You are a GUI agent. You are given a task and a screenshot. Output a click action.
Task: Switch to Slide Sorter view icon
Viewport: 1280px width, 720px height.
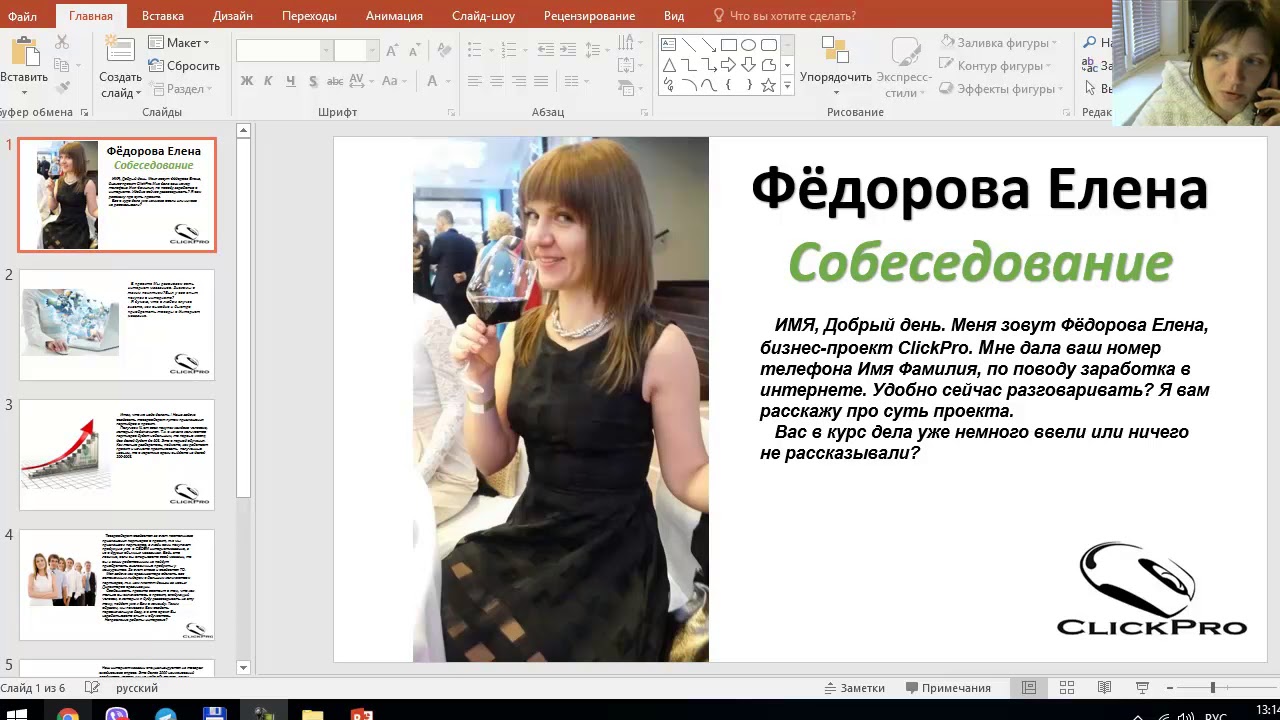1067,688
